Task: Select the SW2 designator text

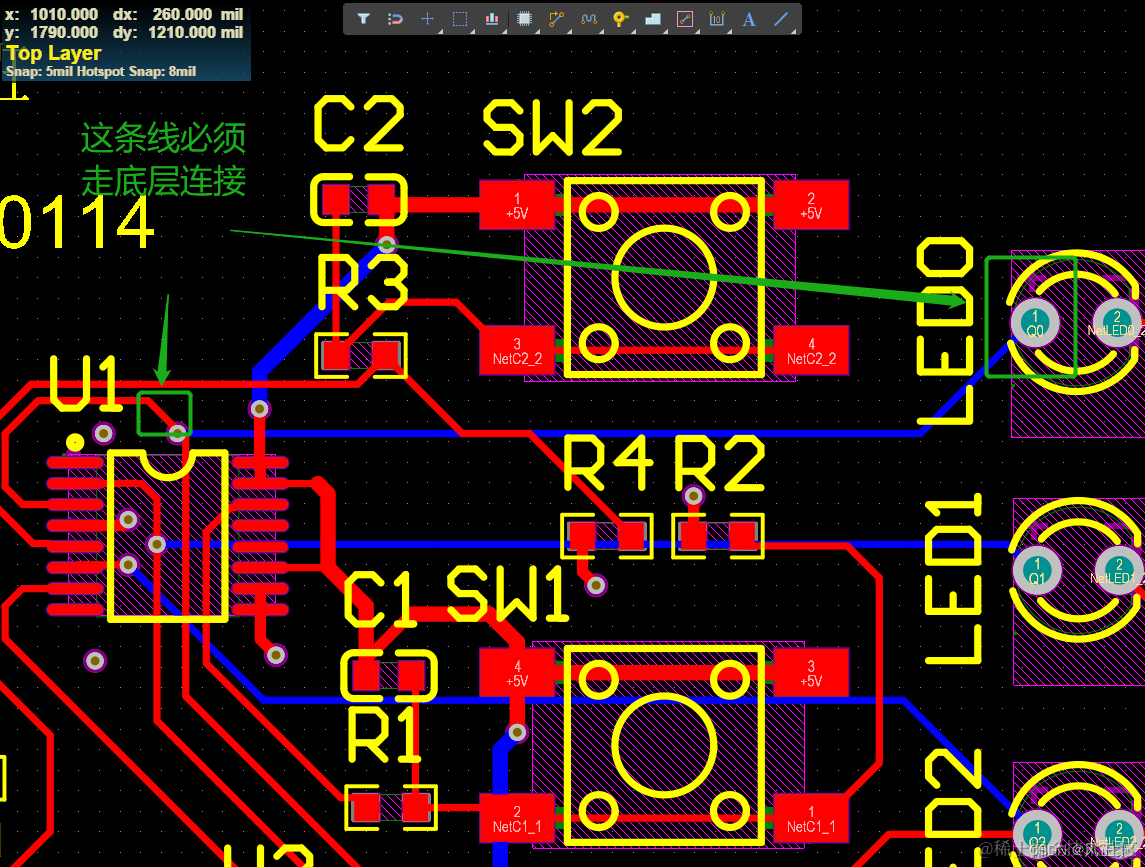Action: [x=553, y=129]
